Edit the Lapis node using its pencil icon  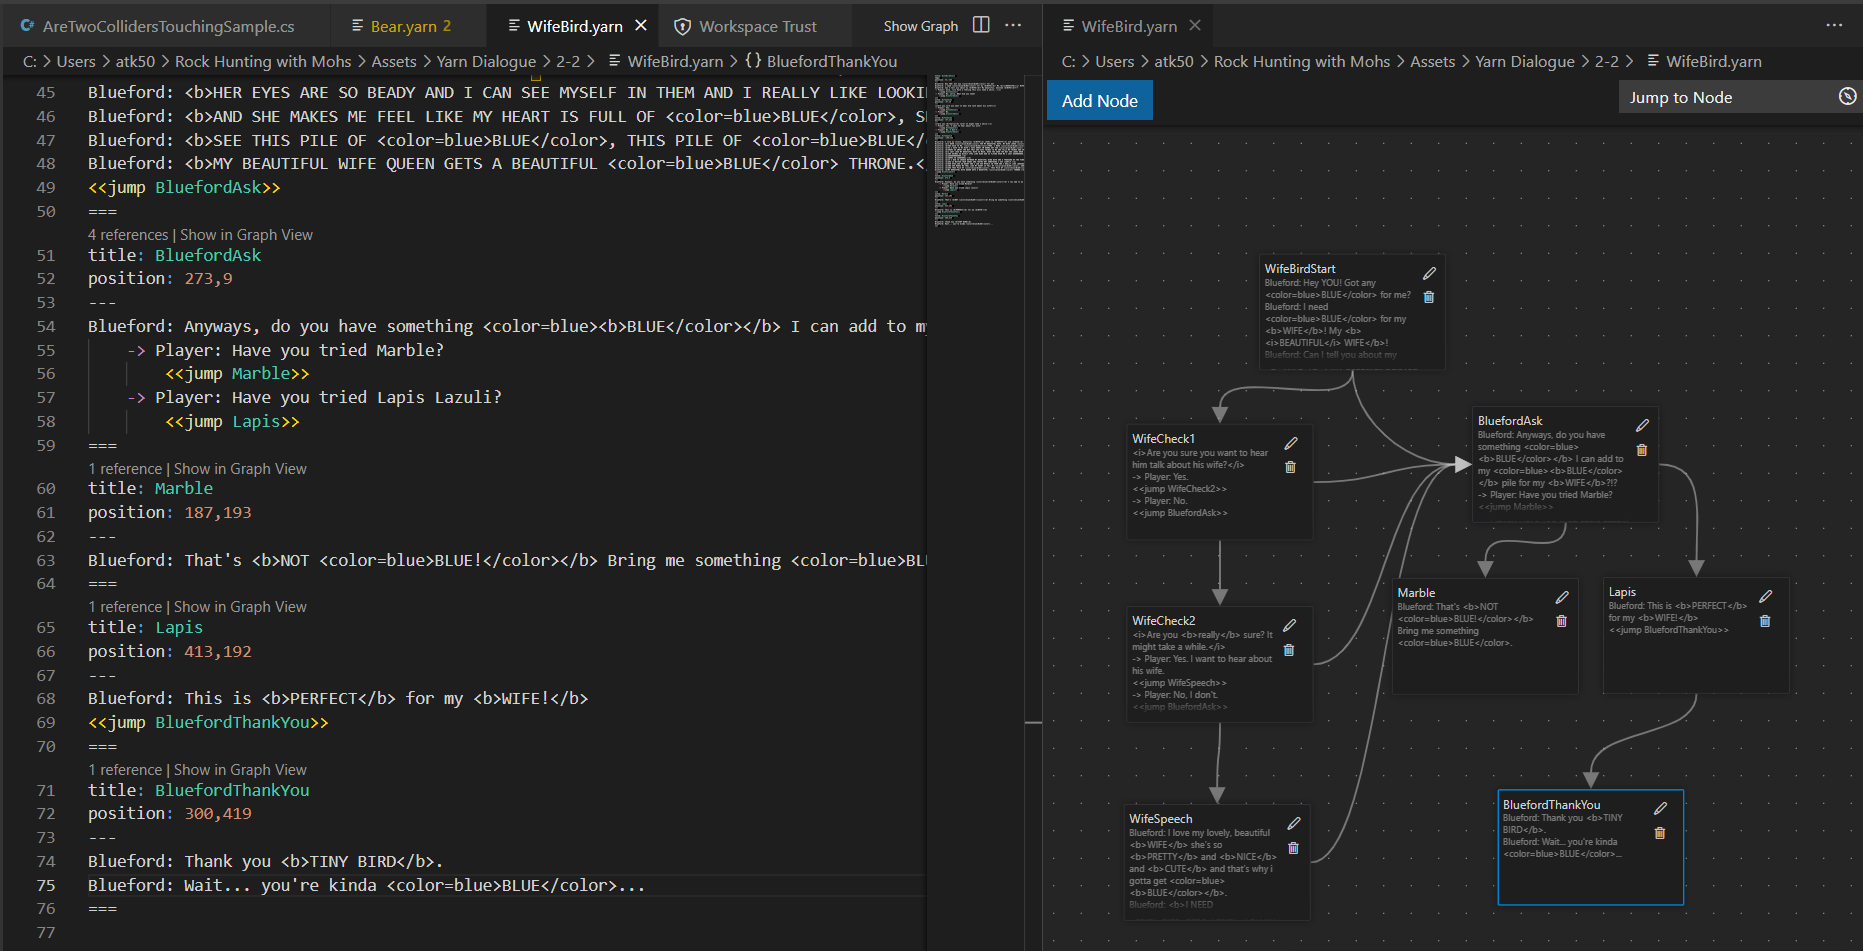point(1765,595)
